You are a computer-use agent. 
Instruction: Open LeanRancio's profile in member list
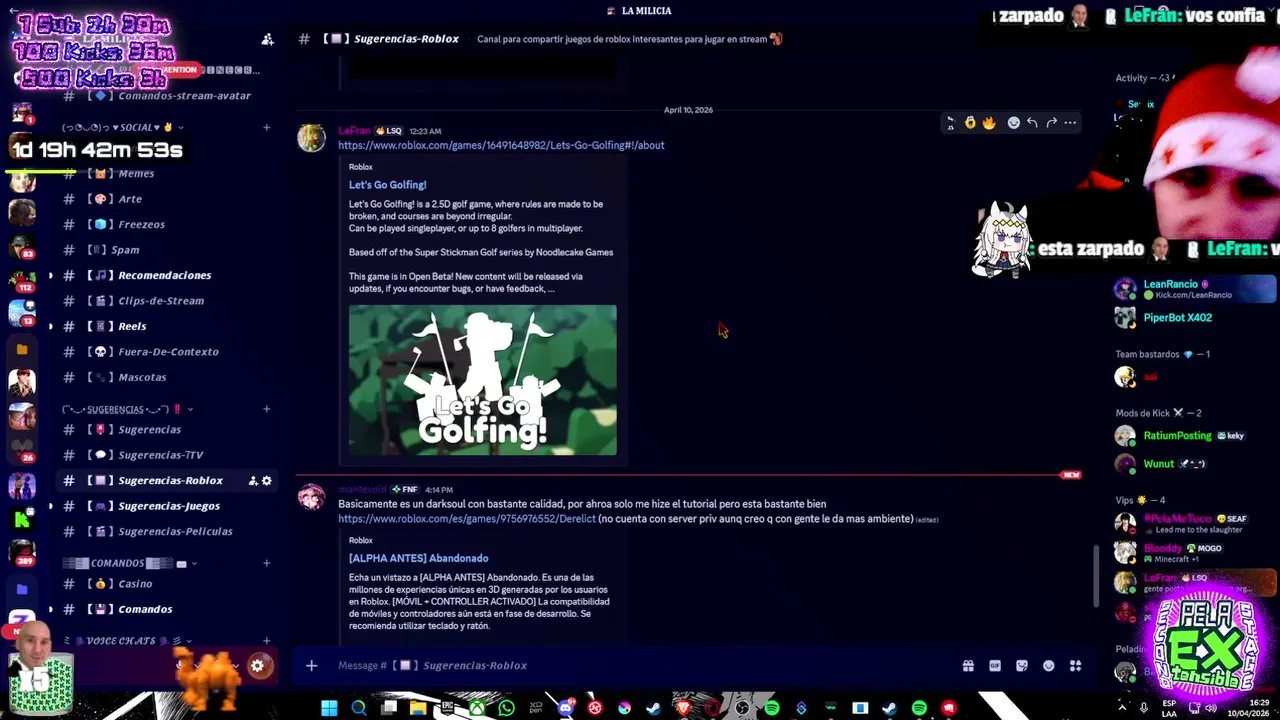point(1195,289)
